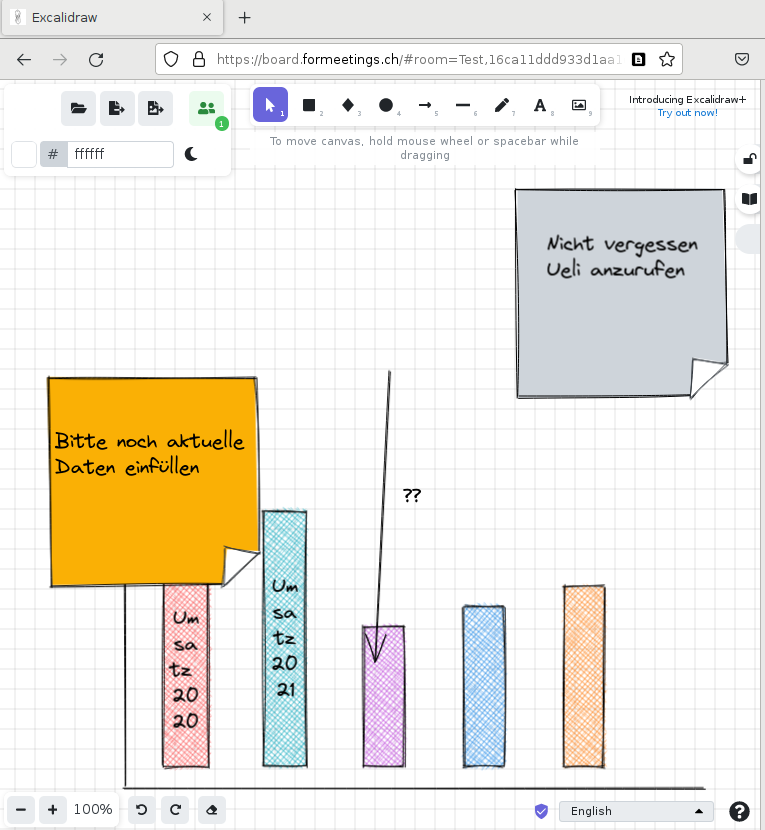Open a new browser tab

(x=245, y=18)
